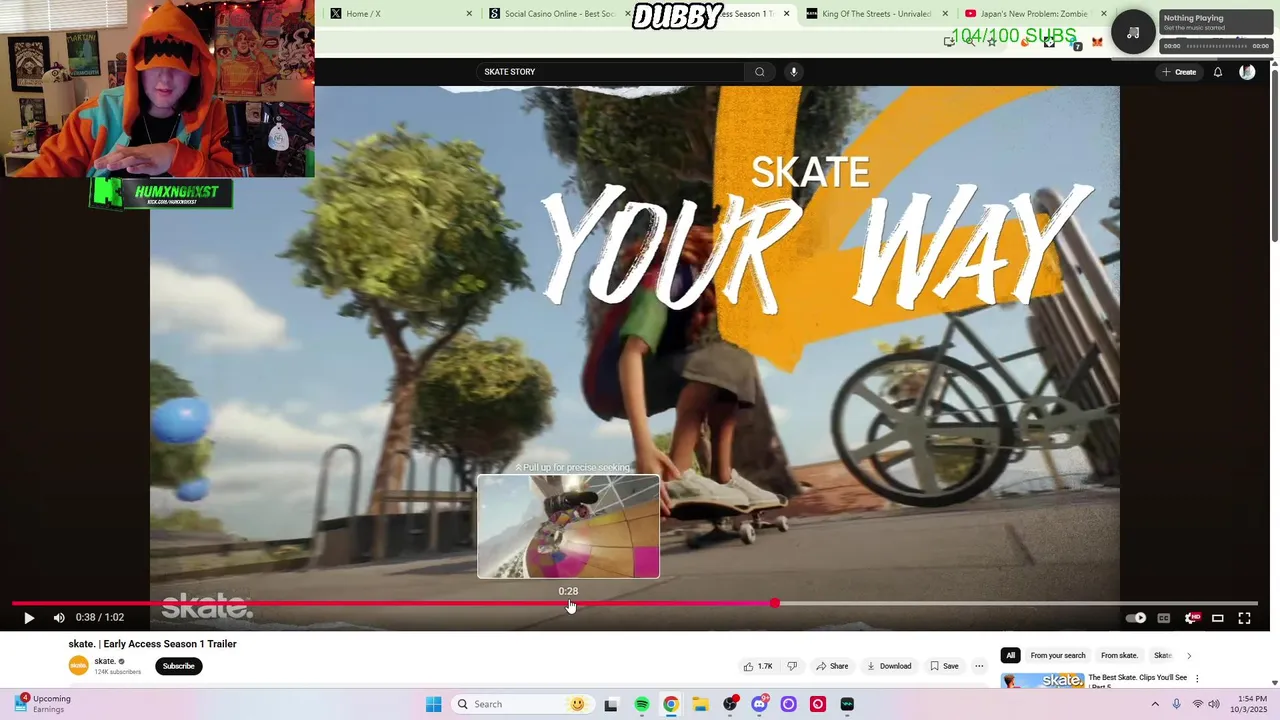Like the video with thumbs up
The image size is (1280, 720).
click(x=758, y=666)
